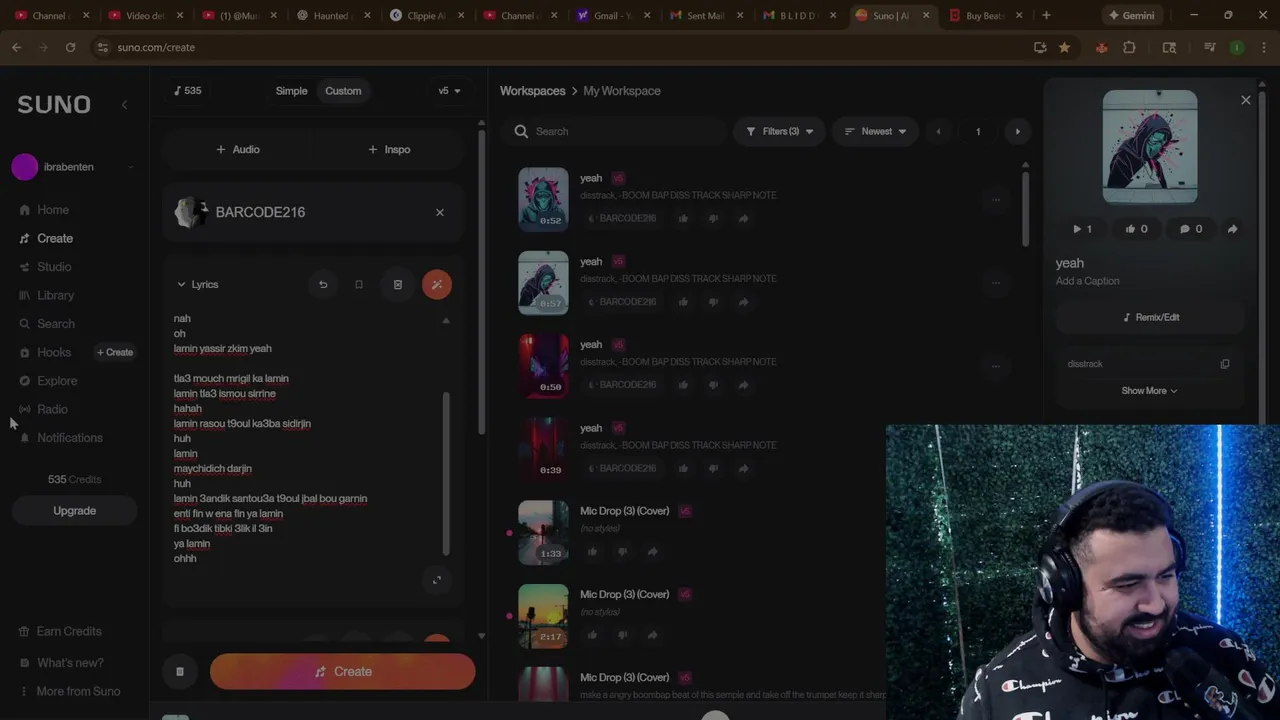
Task: Save lyrics with the bookmark icon
Action: 359,285
